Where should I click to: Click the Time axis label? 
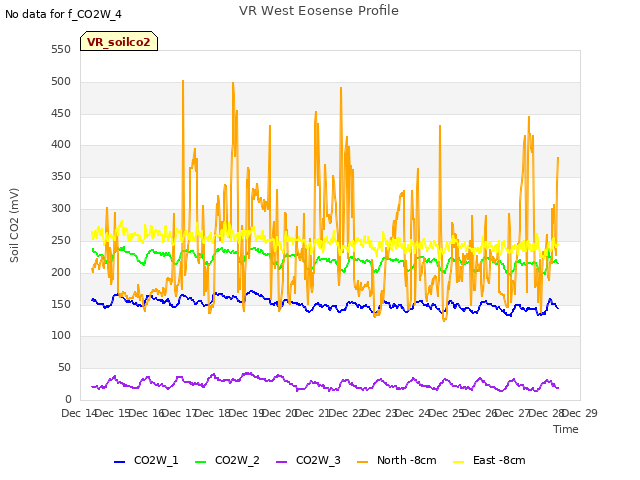click(566, 429)
